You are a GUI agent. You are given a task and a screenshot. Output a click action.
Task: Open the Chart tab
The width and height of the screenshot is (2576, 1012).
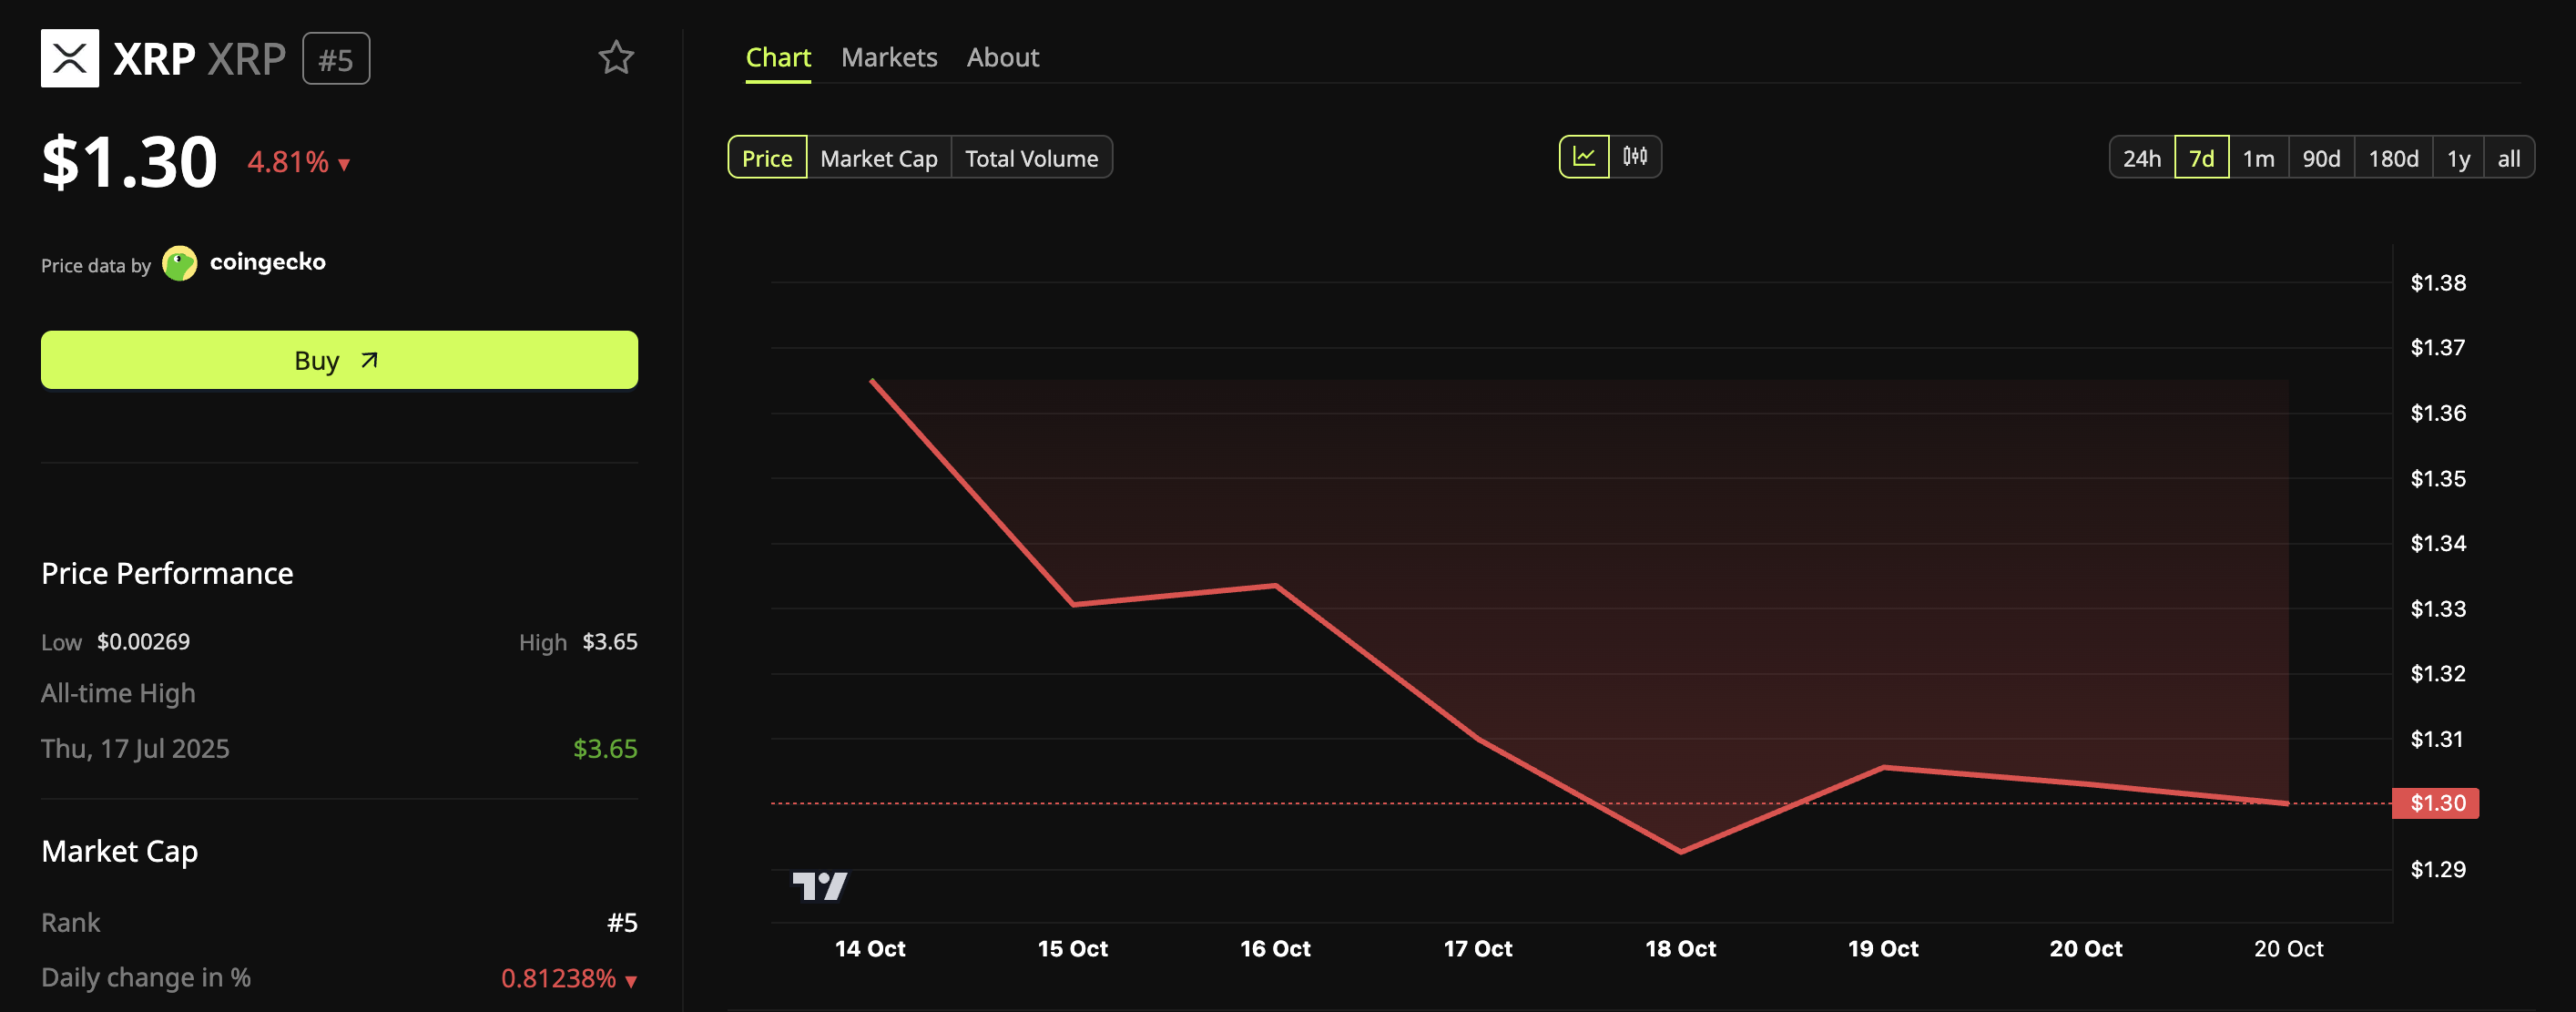[x=778, y=58]
